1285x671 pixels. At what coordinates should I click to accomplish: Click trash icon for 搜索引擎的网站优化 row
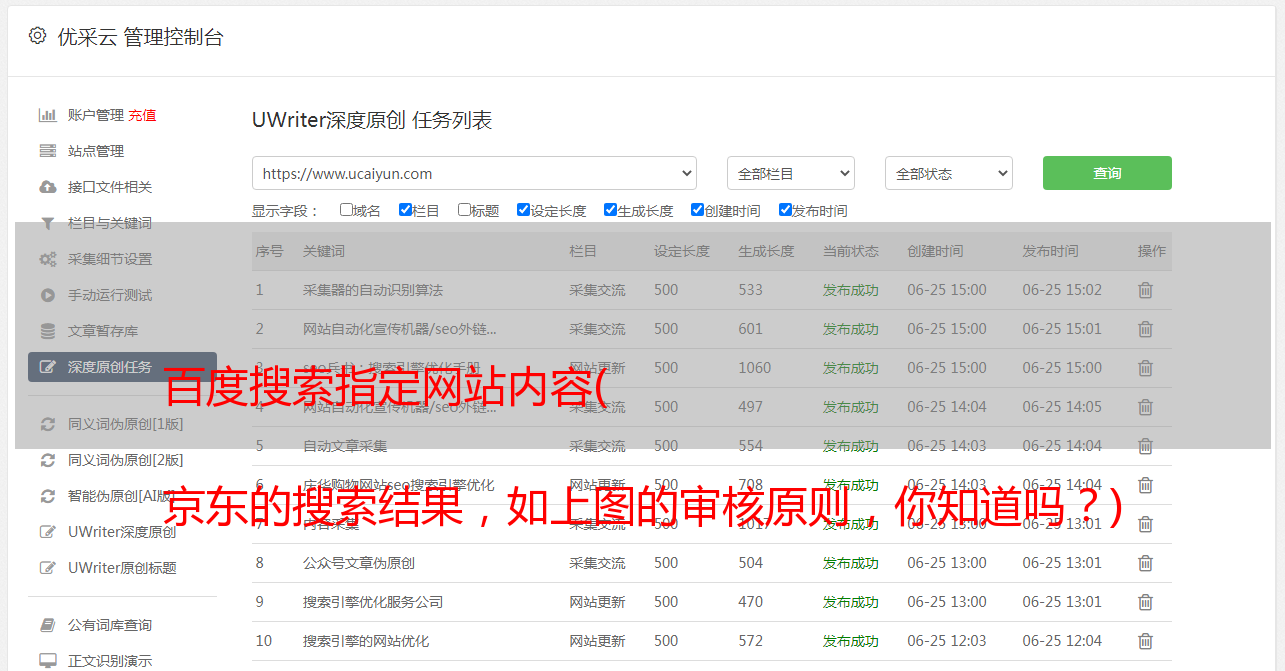point(1145,641)
